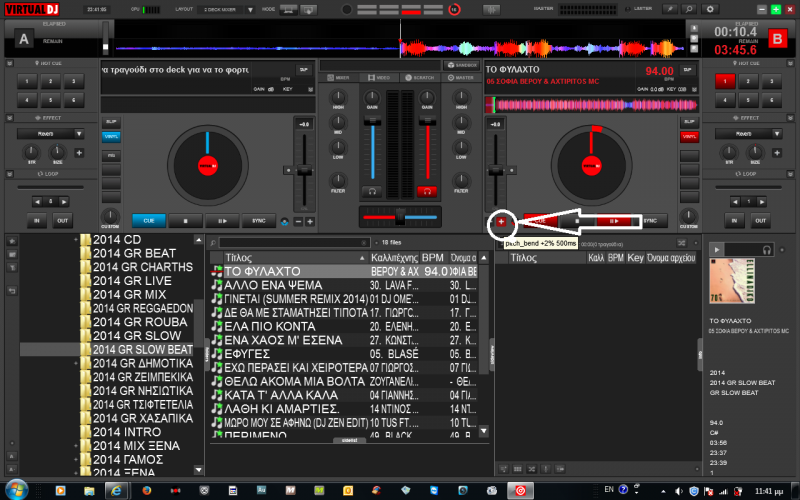Click deck B loop double right arrow
This screenshot has width=800, height=500.
[x=761, y=202]
